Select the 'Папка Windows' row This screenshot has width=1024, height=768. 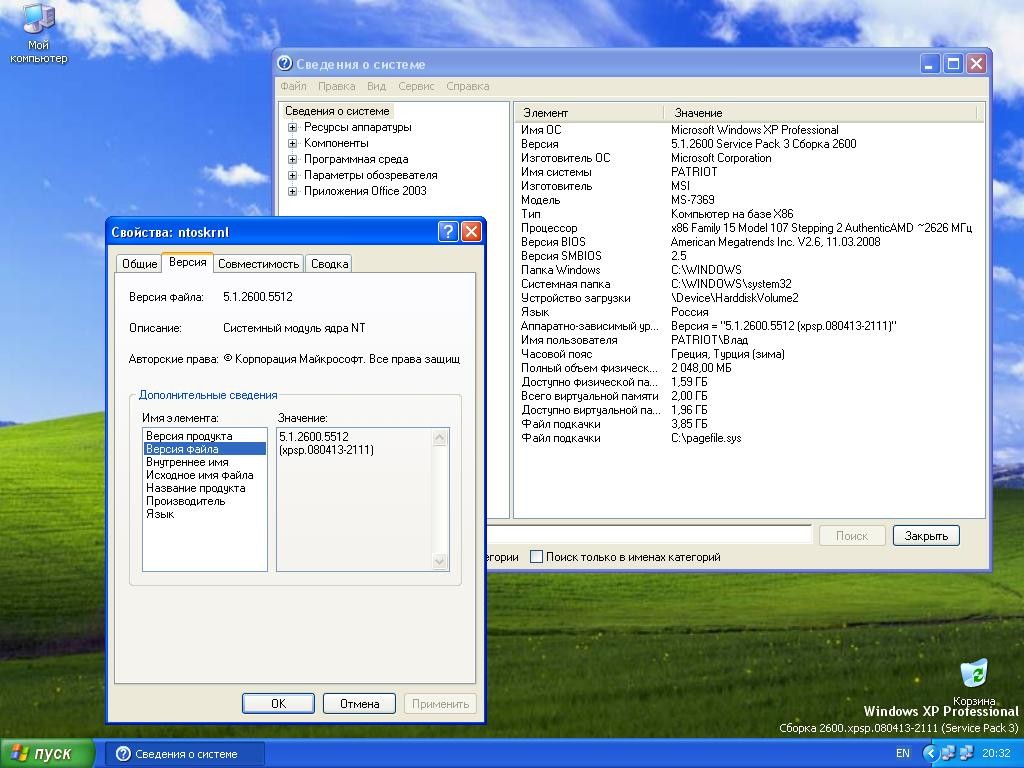coord(749,270)
